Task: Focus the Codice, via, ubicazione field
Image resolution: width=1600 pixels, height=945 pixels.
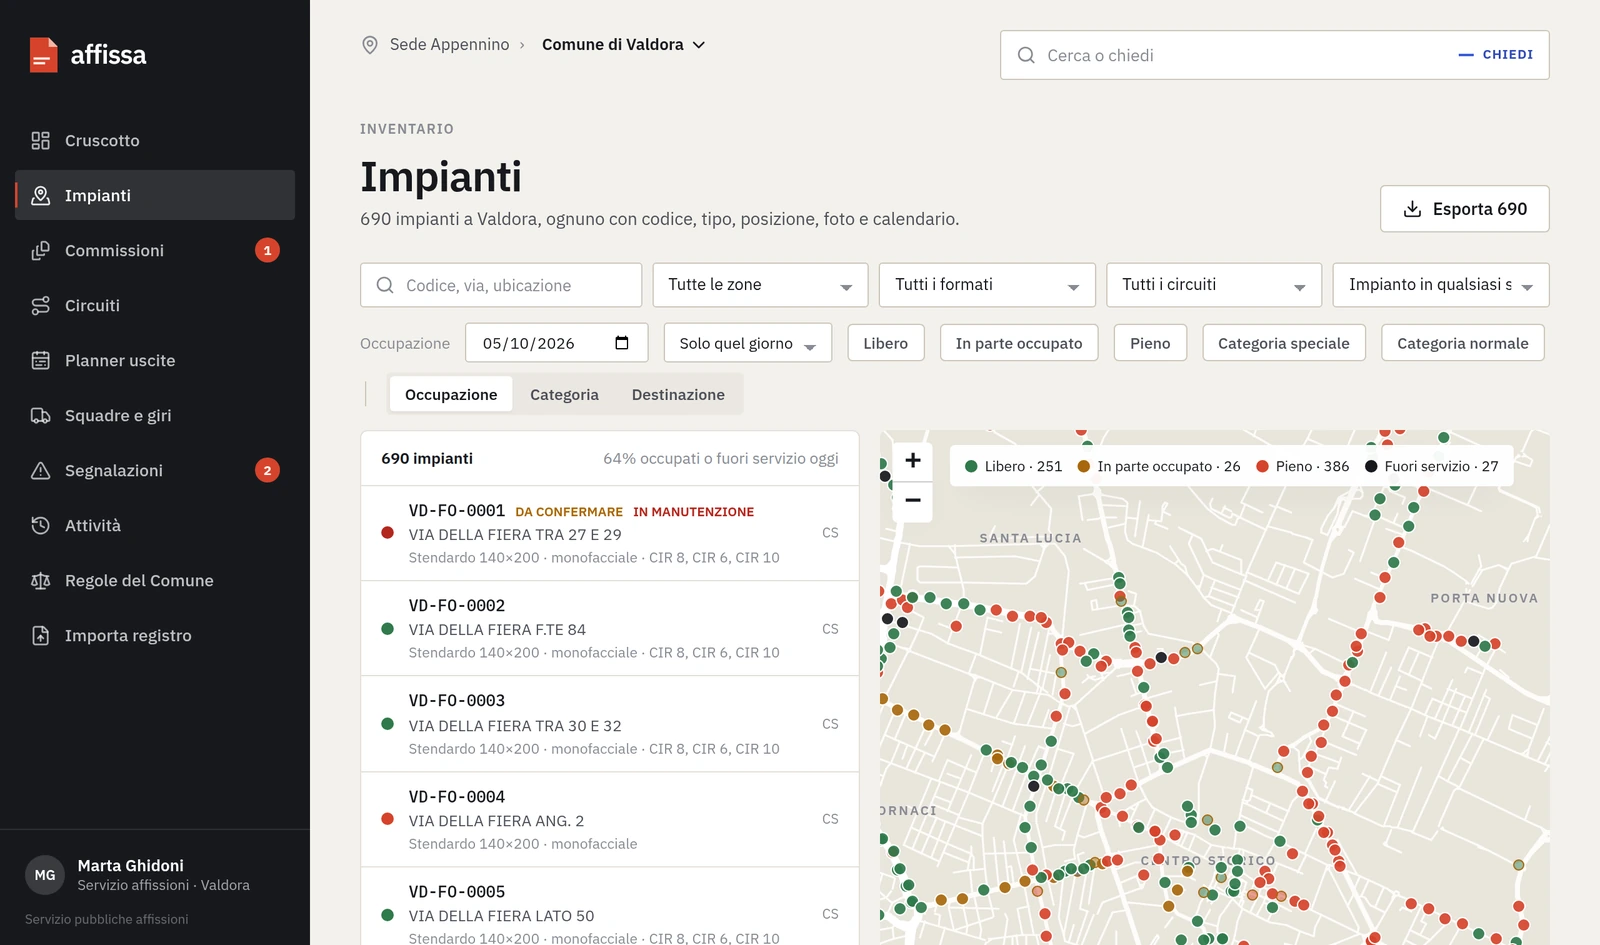Action: [501, 285]
